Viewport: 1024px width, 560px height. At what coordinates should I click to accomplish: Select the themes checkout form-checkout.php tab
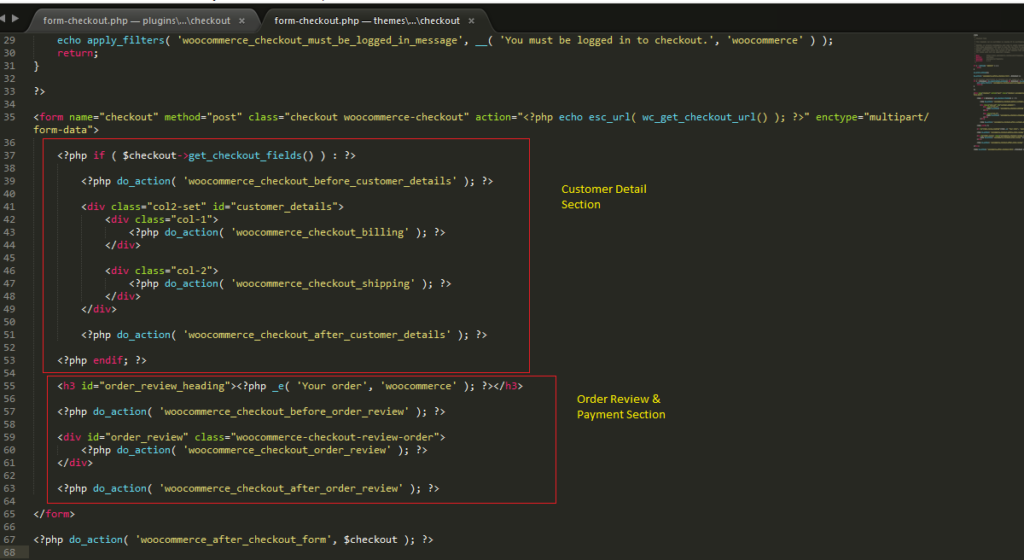pos(365,20)
